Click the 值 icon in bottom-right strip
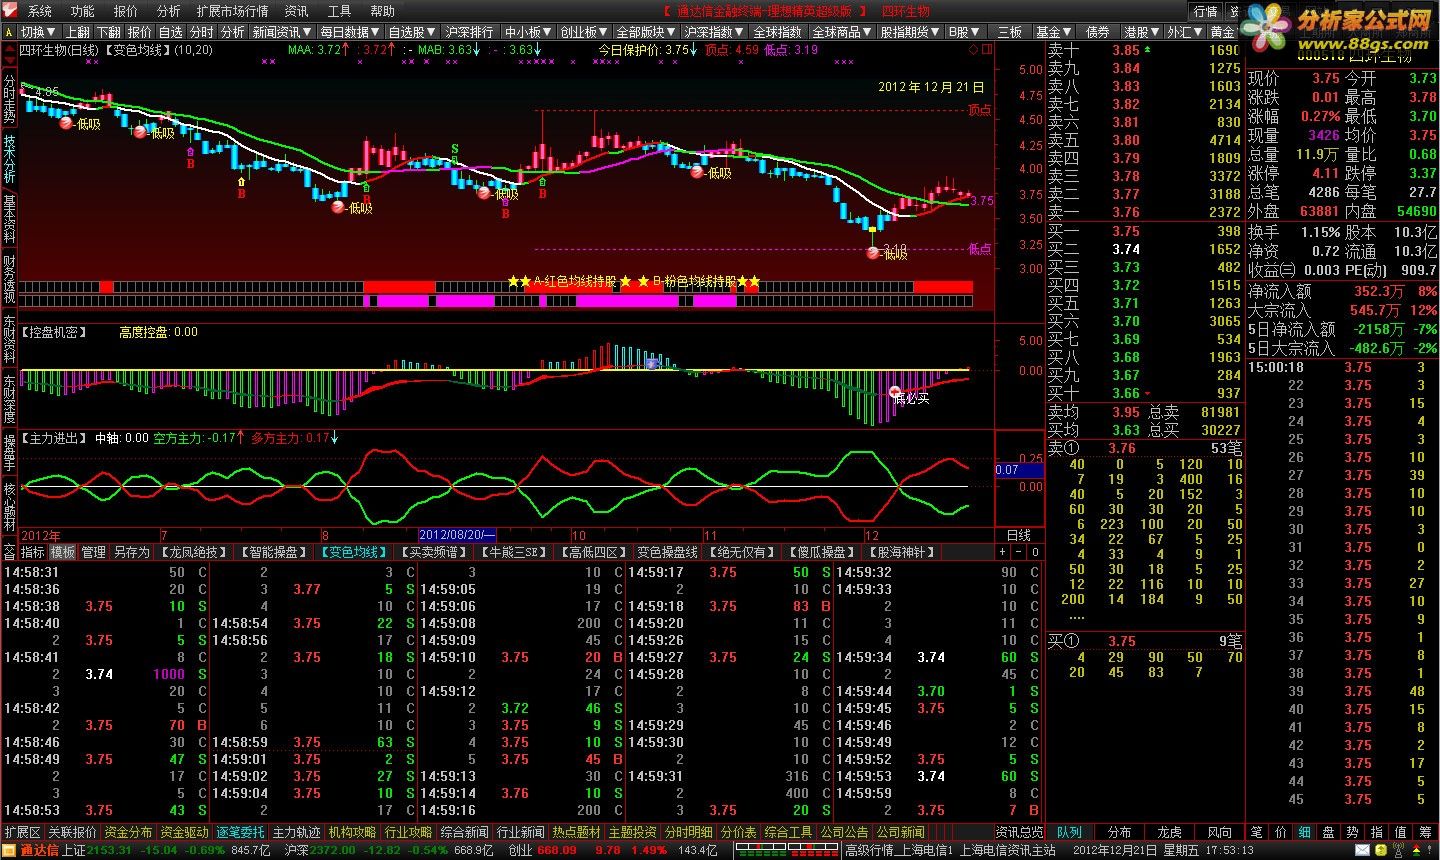The height and width of the screenshot is (860, 1440). 1400,832
